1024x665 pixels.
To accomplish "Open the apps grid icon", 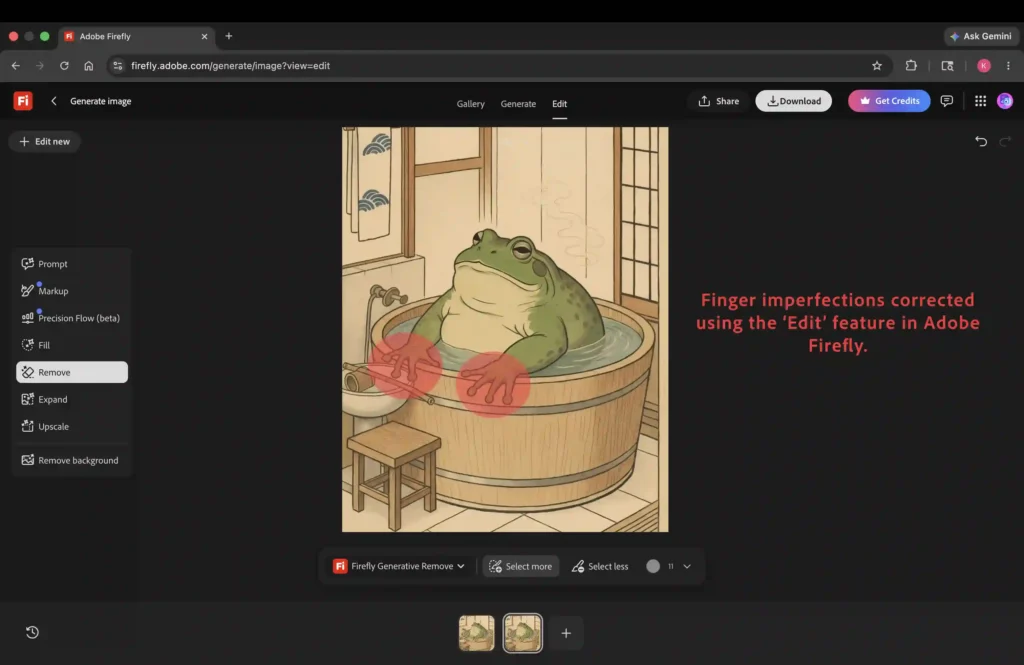I will coord(980,101).
